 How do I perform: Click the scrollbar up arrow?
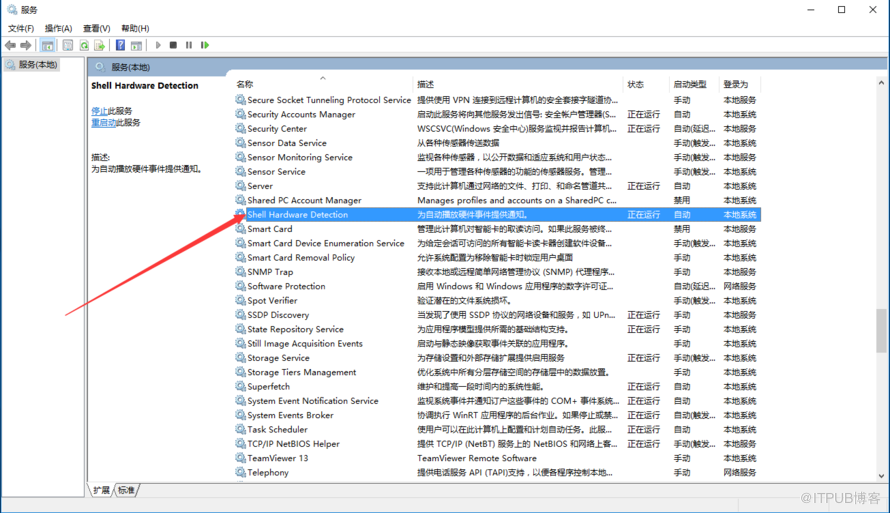point(881,83)
